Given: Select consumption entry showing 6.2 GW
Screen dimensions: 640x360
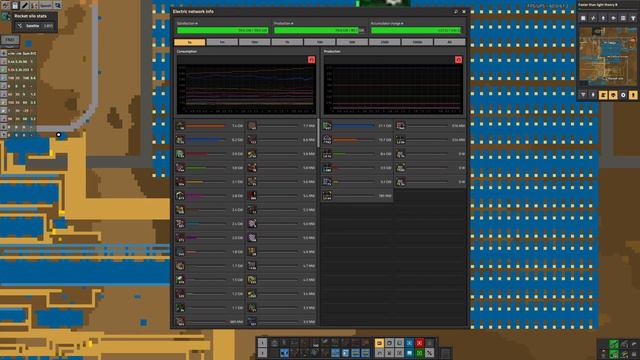Looking at the screenshot, I should pos(210,140).
